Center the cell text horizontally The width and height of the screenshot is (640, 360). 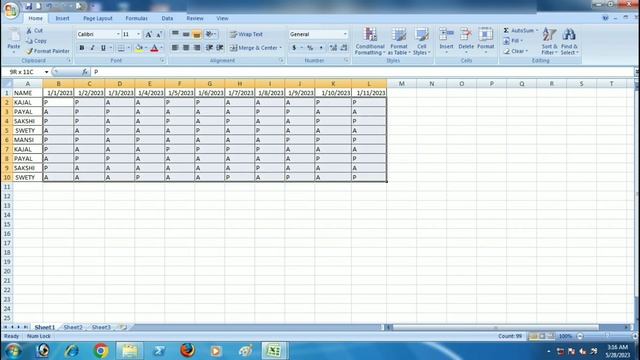tap(186, 48)
